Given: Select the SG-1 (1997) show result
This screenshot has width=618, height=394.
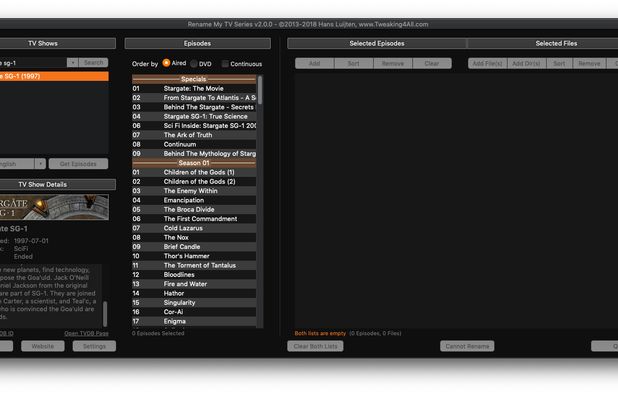Looking at the screenshot, I should tap(54, 76).
